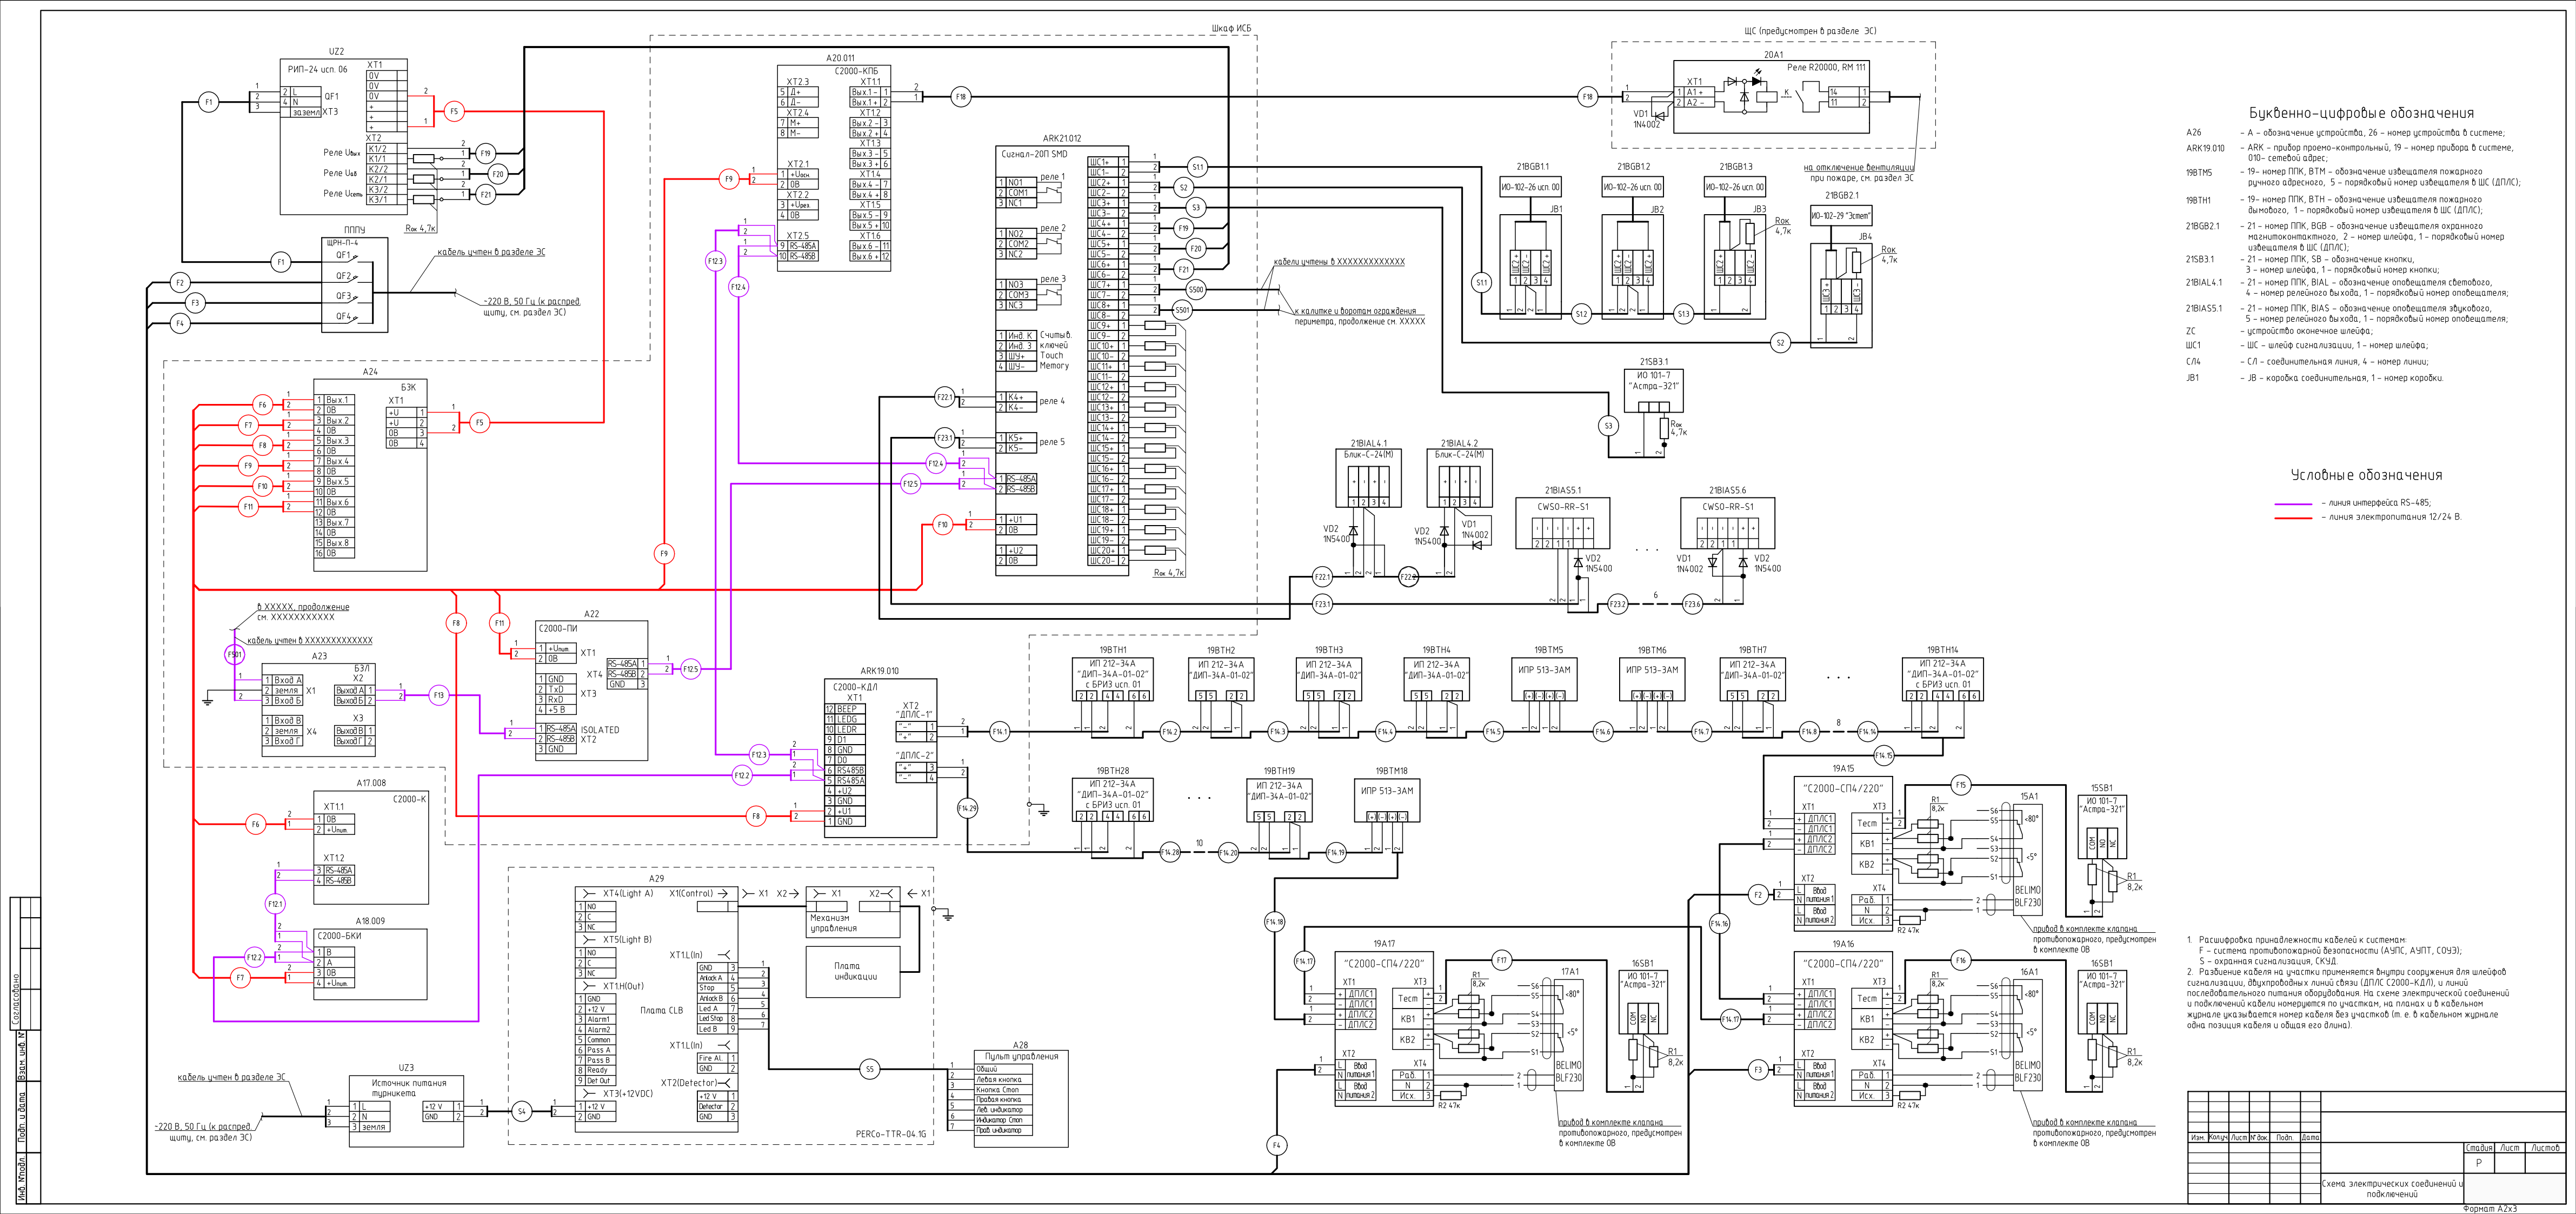The width and height of the screenshot is (2576, 1214).
Task: Select the 'РИП-24 исп. 06' label
Action: click(317, 69)
